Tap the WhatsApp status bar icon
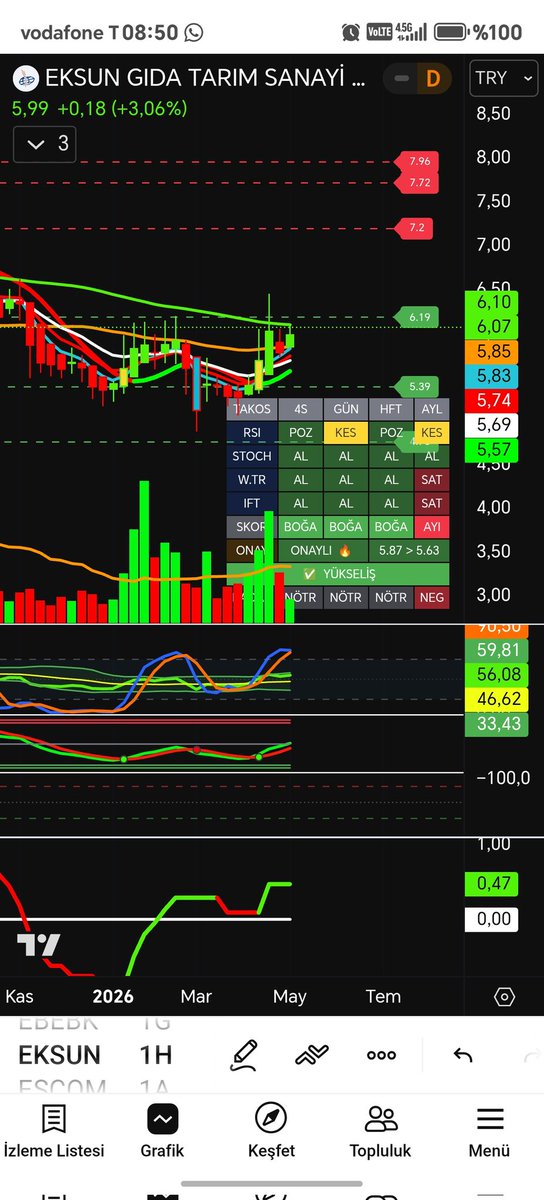The width and height of the screenshot is (544, 1200). point(194,32)
